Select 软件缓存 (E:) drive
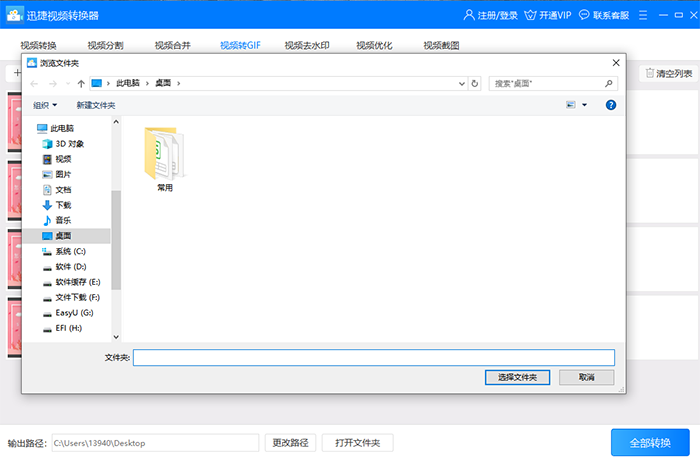The image size is (700, 460). 71,282
